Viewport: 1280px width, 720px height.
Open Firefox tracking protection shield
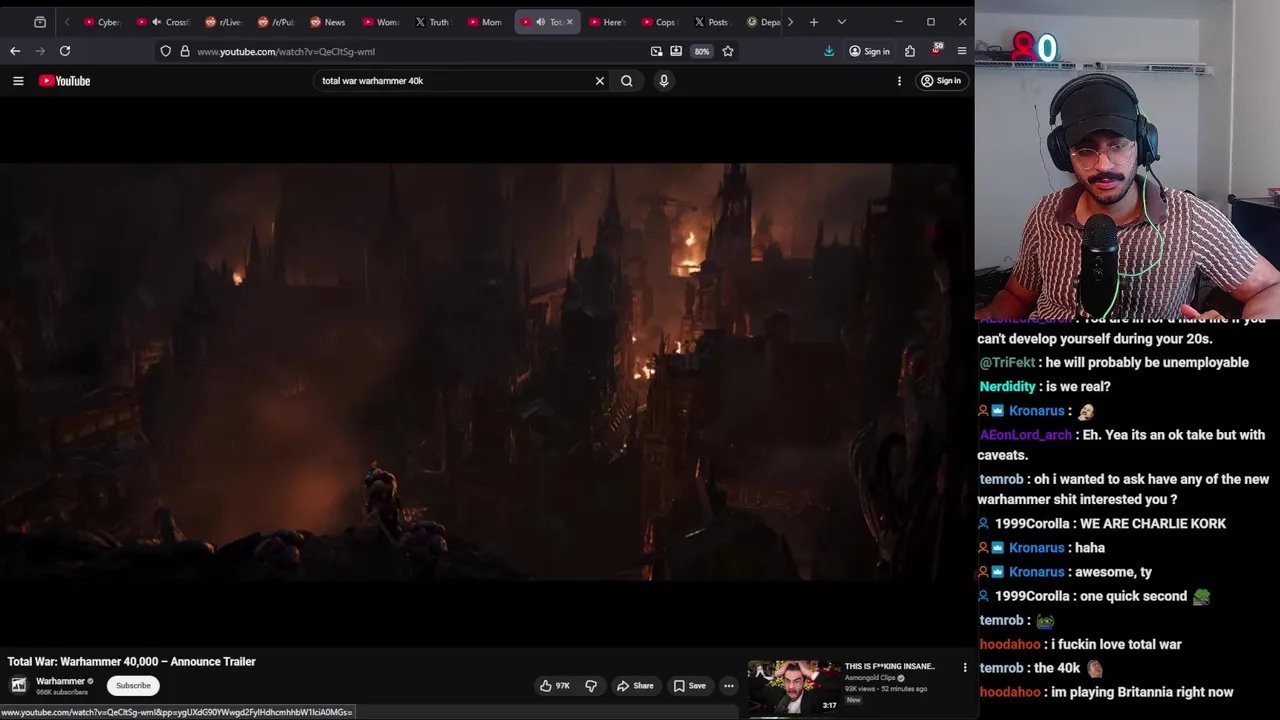click(166, 51)
